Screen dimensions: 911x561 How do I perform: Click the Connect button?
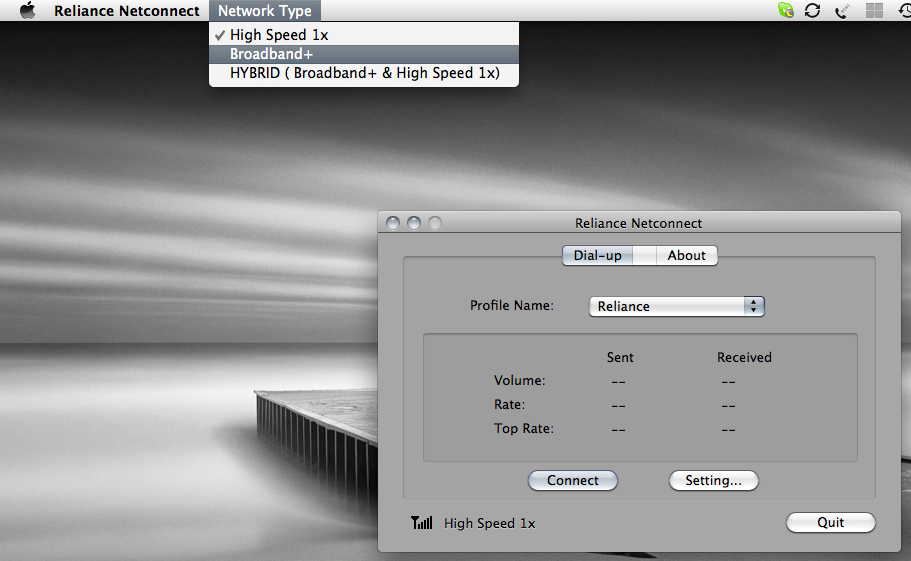572,480
